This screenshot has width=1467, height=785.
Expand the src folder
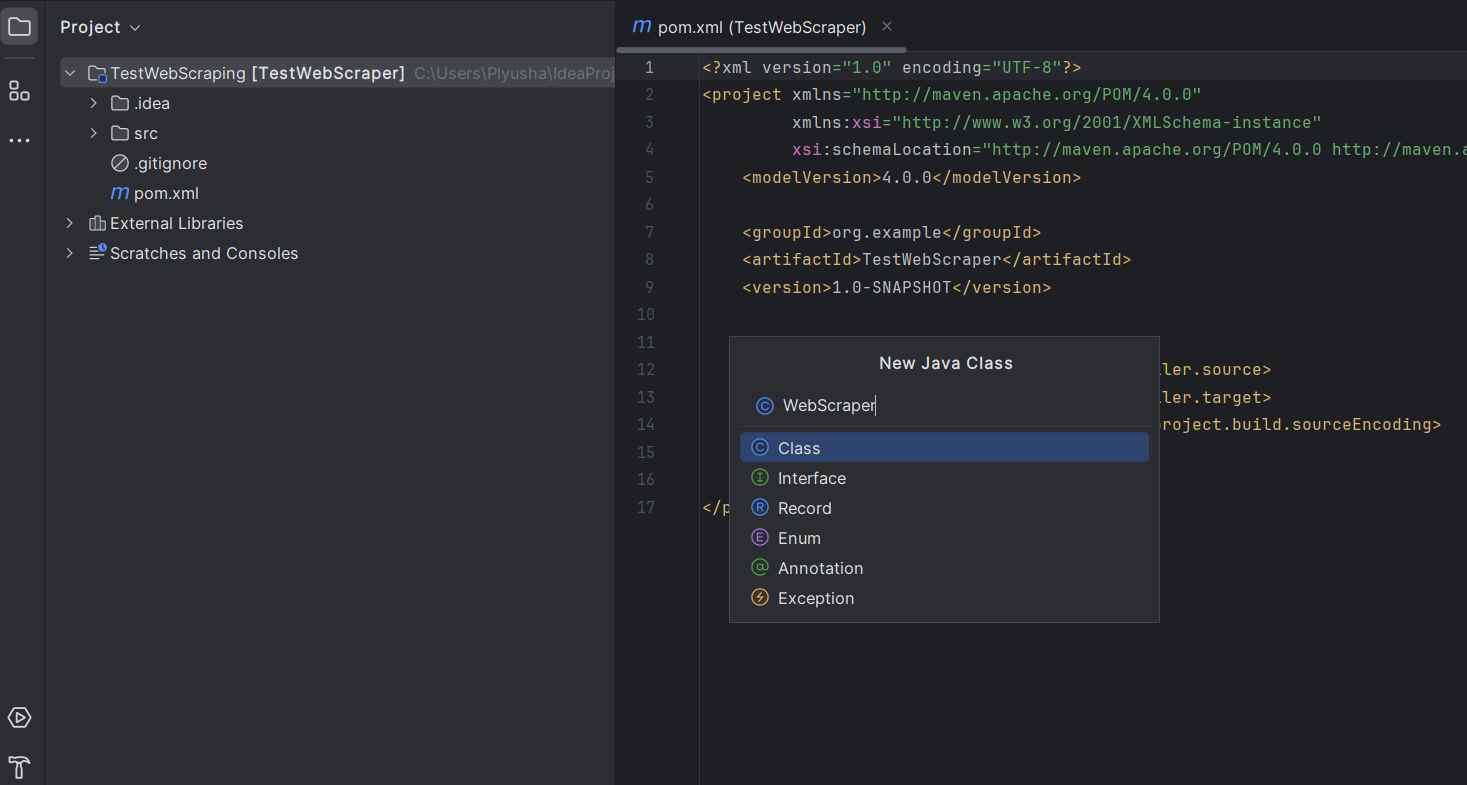click(x=93, y=133)
